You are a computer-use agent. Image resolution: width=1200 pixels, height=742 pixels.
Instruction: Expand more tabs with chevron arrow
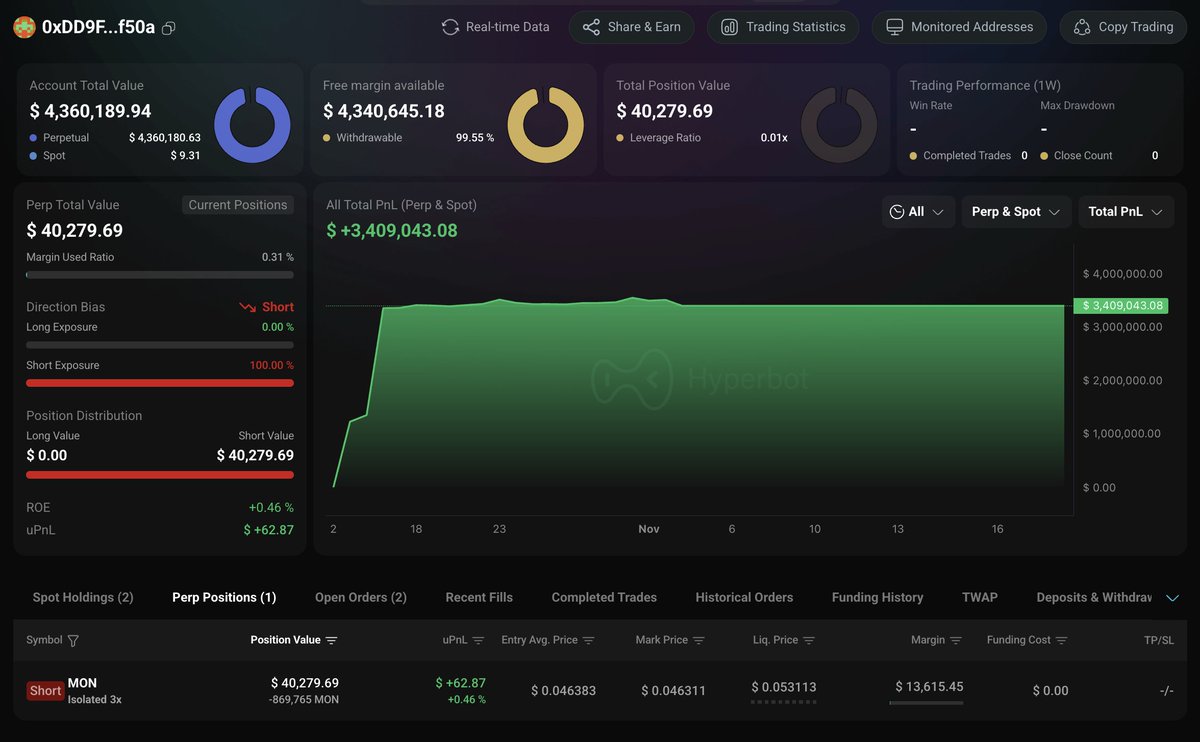click(x=1173, y=598)
